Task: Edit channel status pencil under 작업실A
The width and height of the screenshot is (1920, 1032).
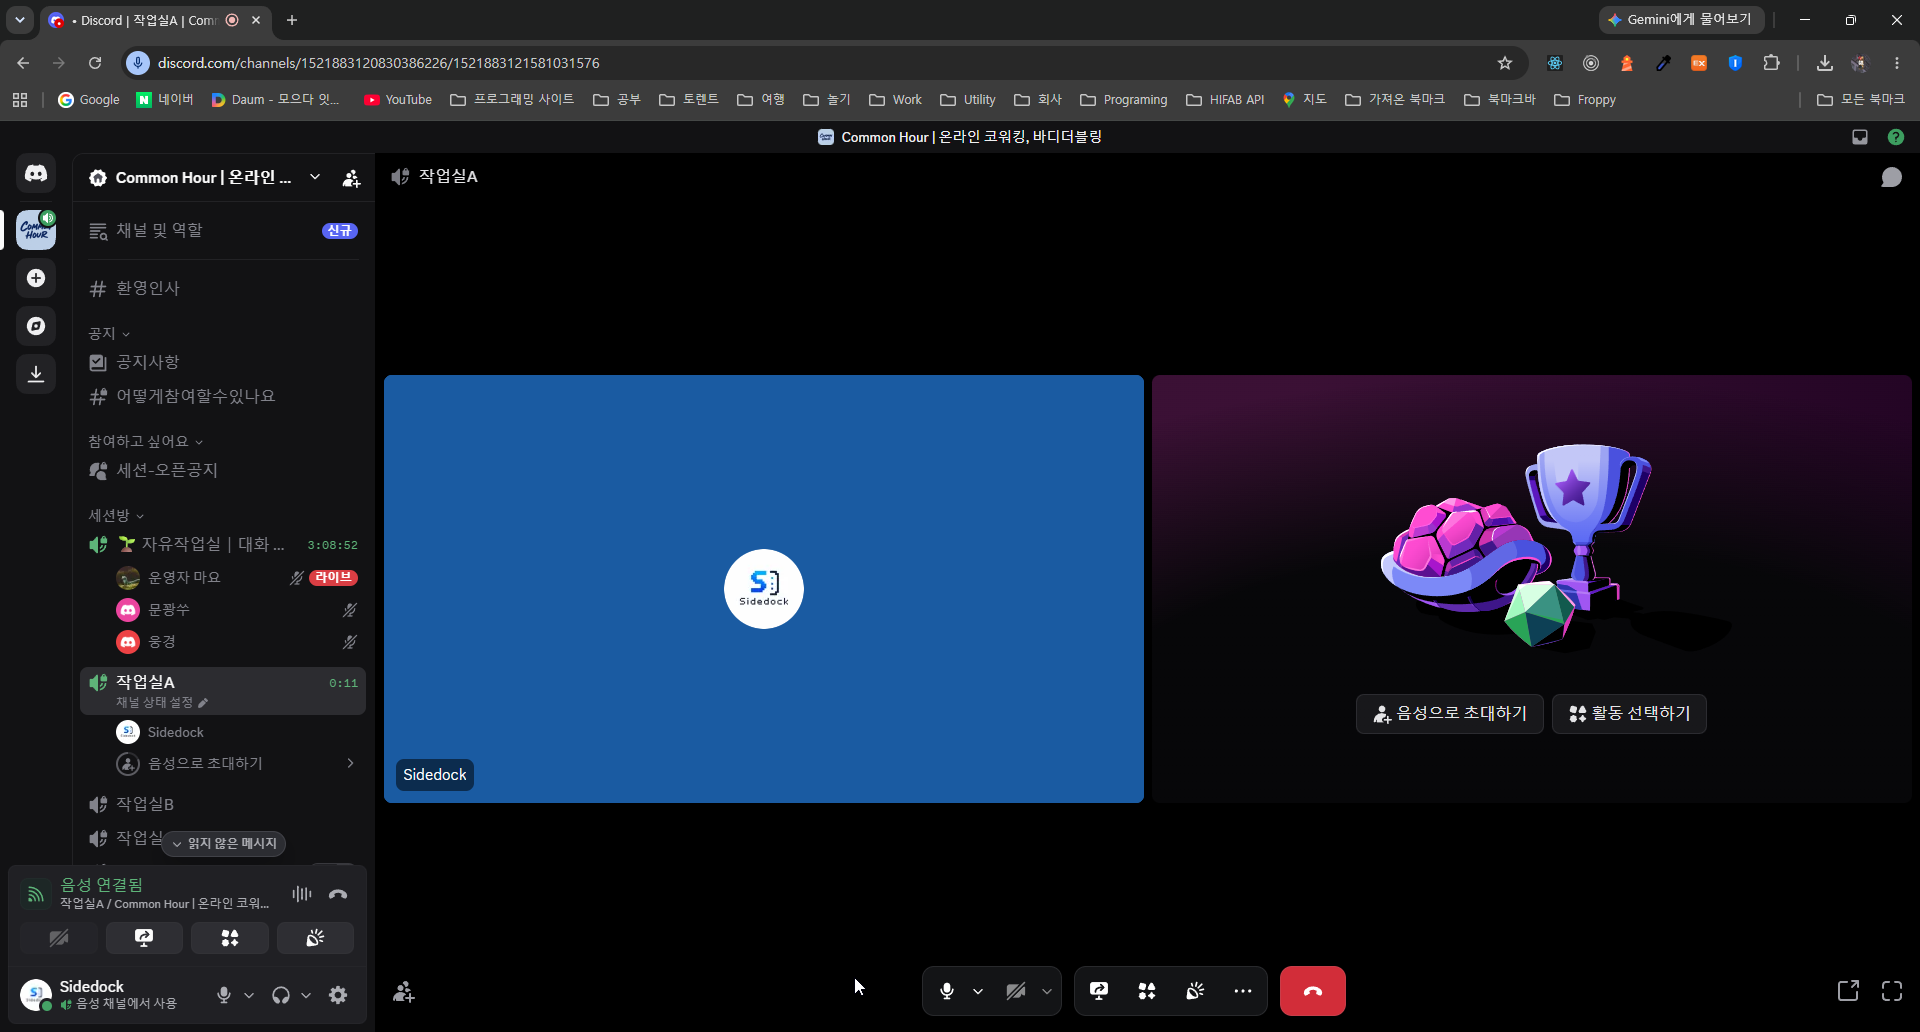Action: [x=203, y=703]
